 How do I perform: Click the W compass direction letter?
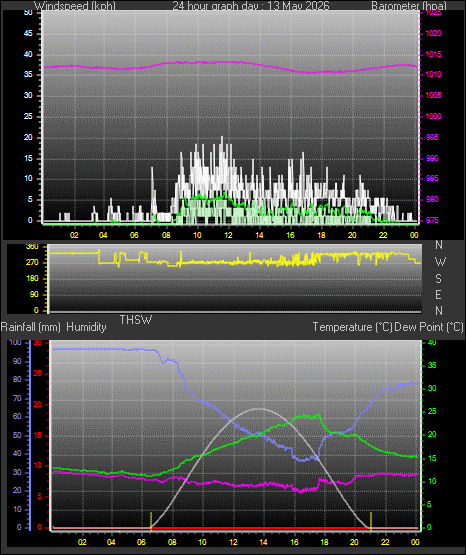[x=440, y=262]
